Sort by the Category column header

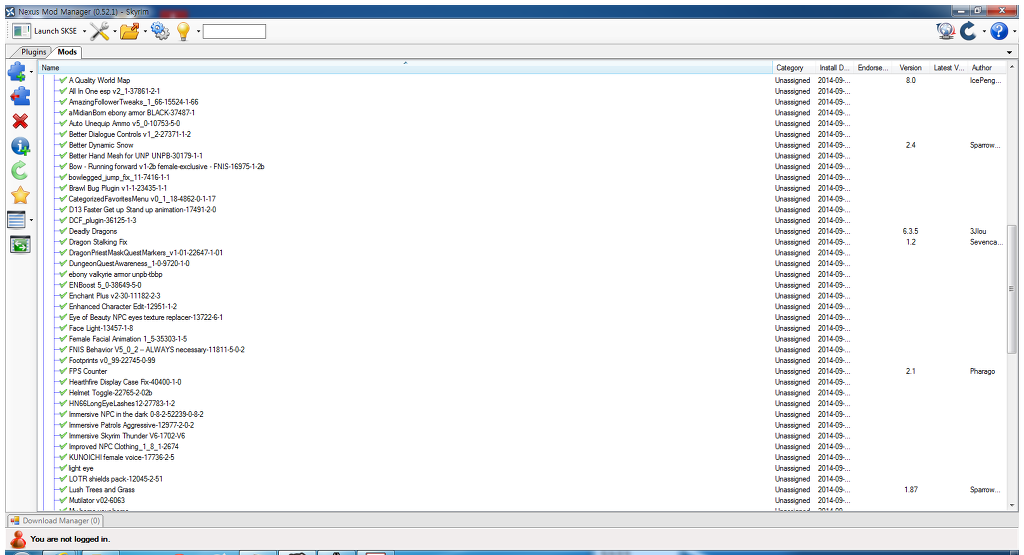[793, 67]
